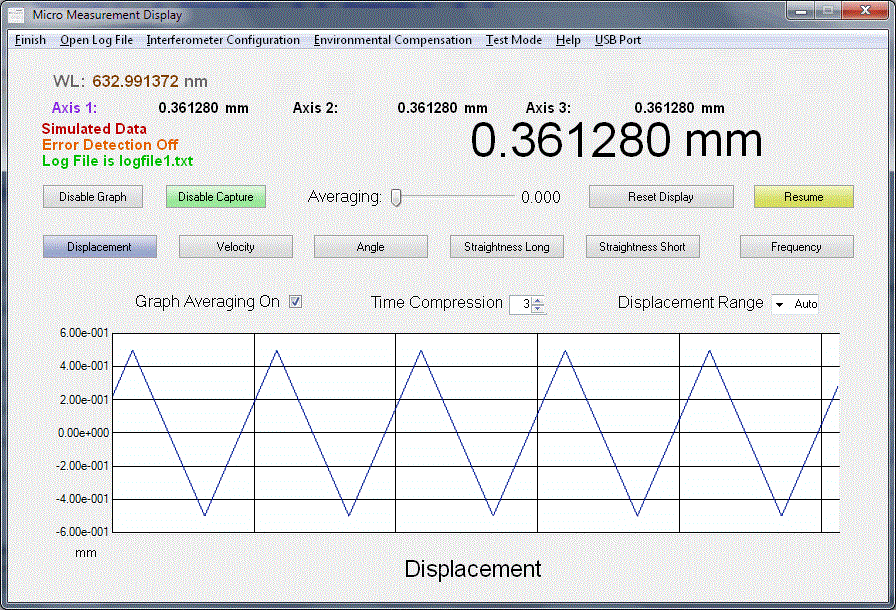This screenshot has height=610, width=896.
Task: Click the Averaging slider handle
Action: click(x=396, y=197)
